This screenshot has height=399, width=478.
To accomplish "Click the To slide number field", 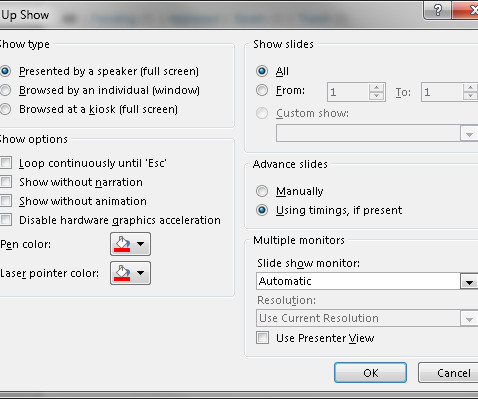I will tap(442, 92).
